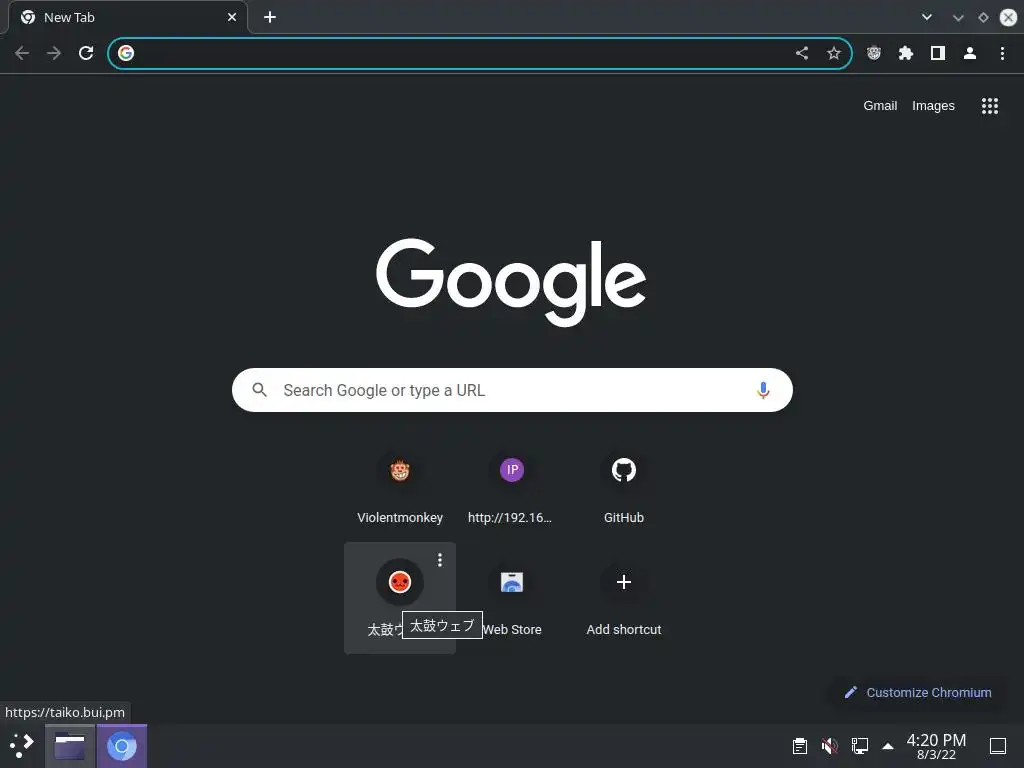Open the KDE application launcher
The image size is (1024, 768).
point(22,746)
